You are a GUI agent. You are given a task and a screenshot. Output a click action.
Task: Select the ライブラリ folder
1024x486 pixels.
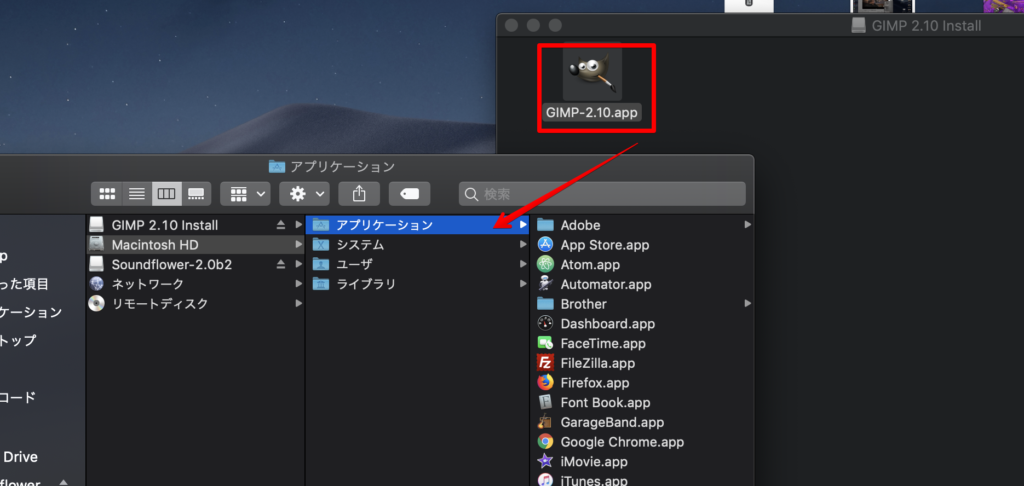click(418, 284)
